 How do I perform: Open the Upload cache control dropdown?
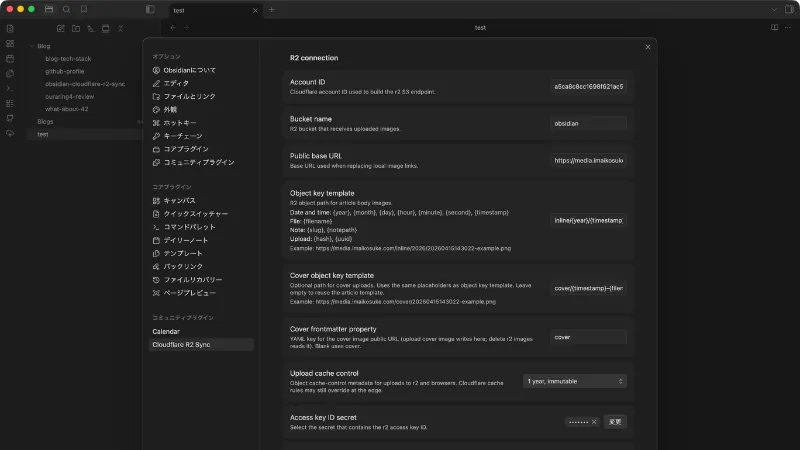click(x=574, y=381)
